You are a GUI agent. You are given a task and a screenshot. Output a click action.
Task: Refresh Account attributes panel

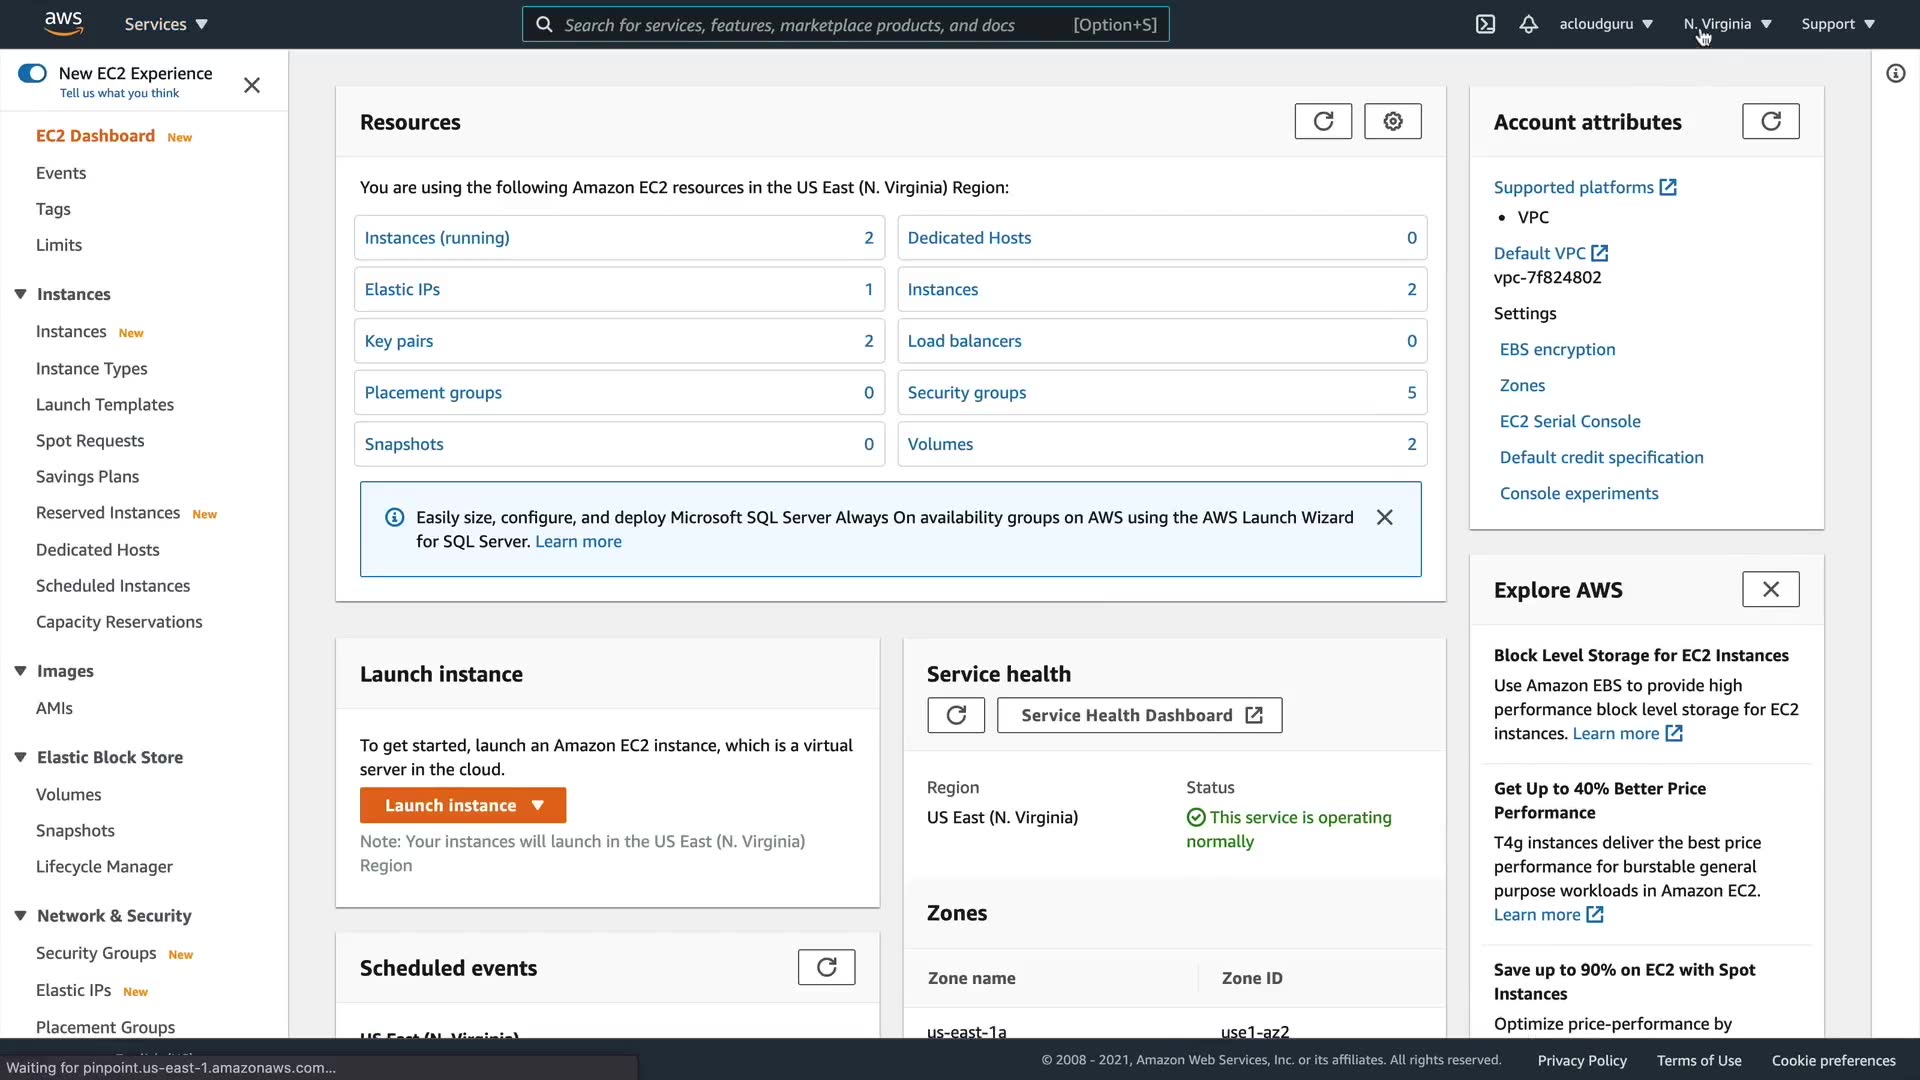1770,122
